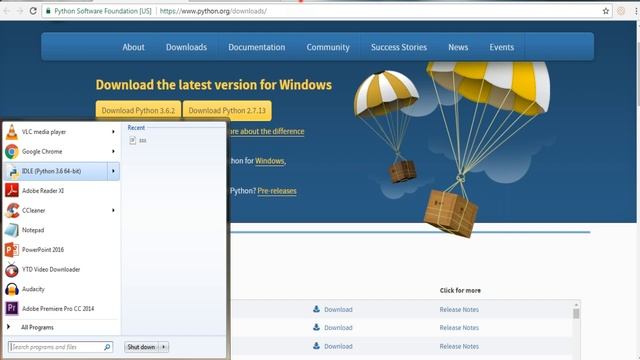
Task: Click the Shut down button
Action: click(x=141, y=347)
